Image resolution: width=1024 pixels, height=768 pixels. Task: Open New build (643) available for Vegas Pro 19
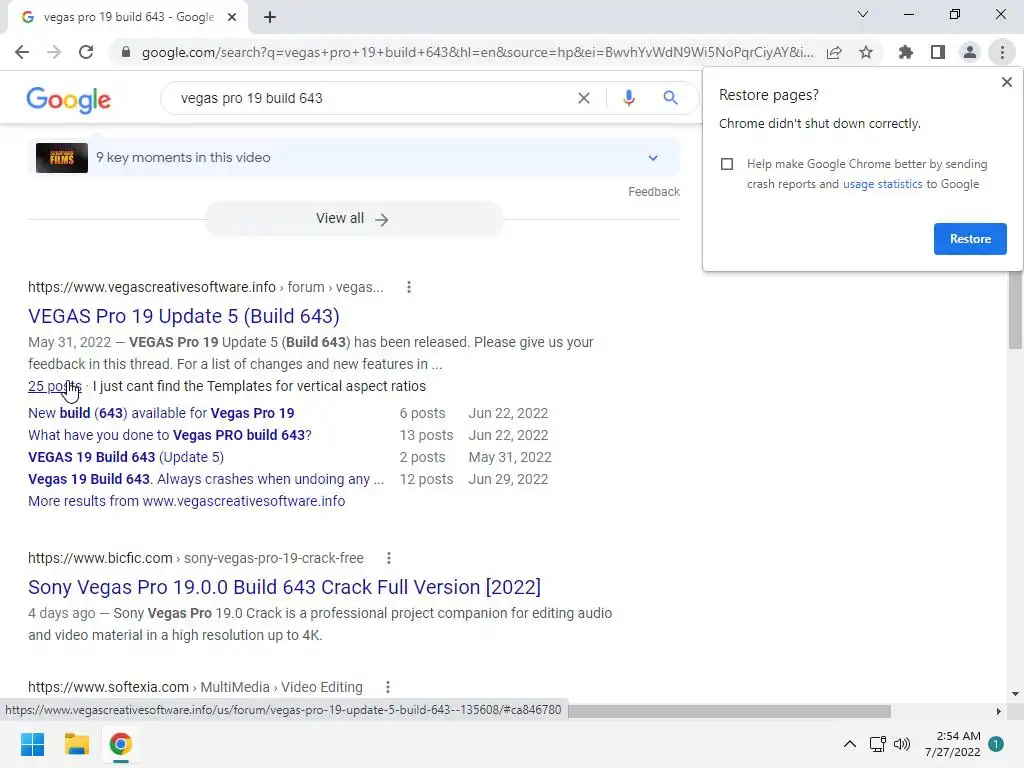tap(161, 413)
